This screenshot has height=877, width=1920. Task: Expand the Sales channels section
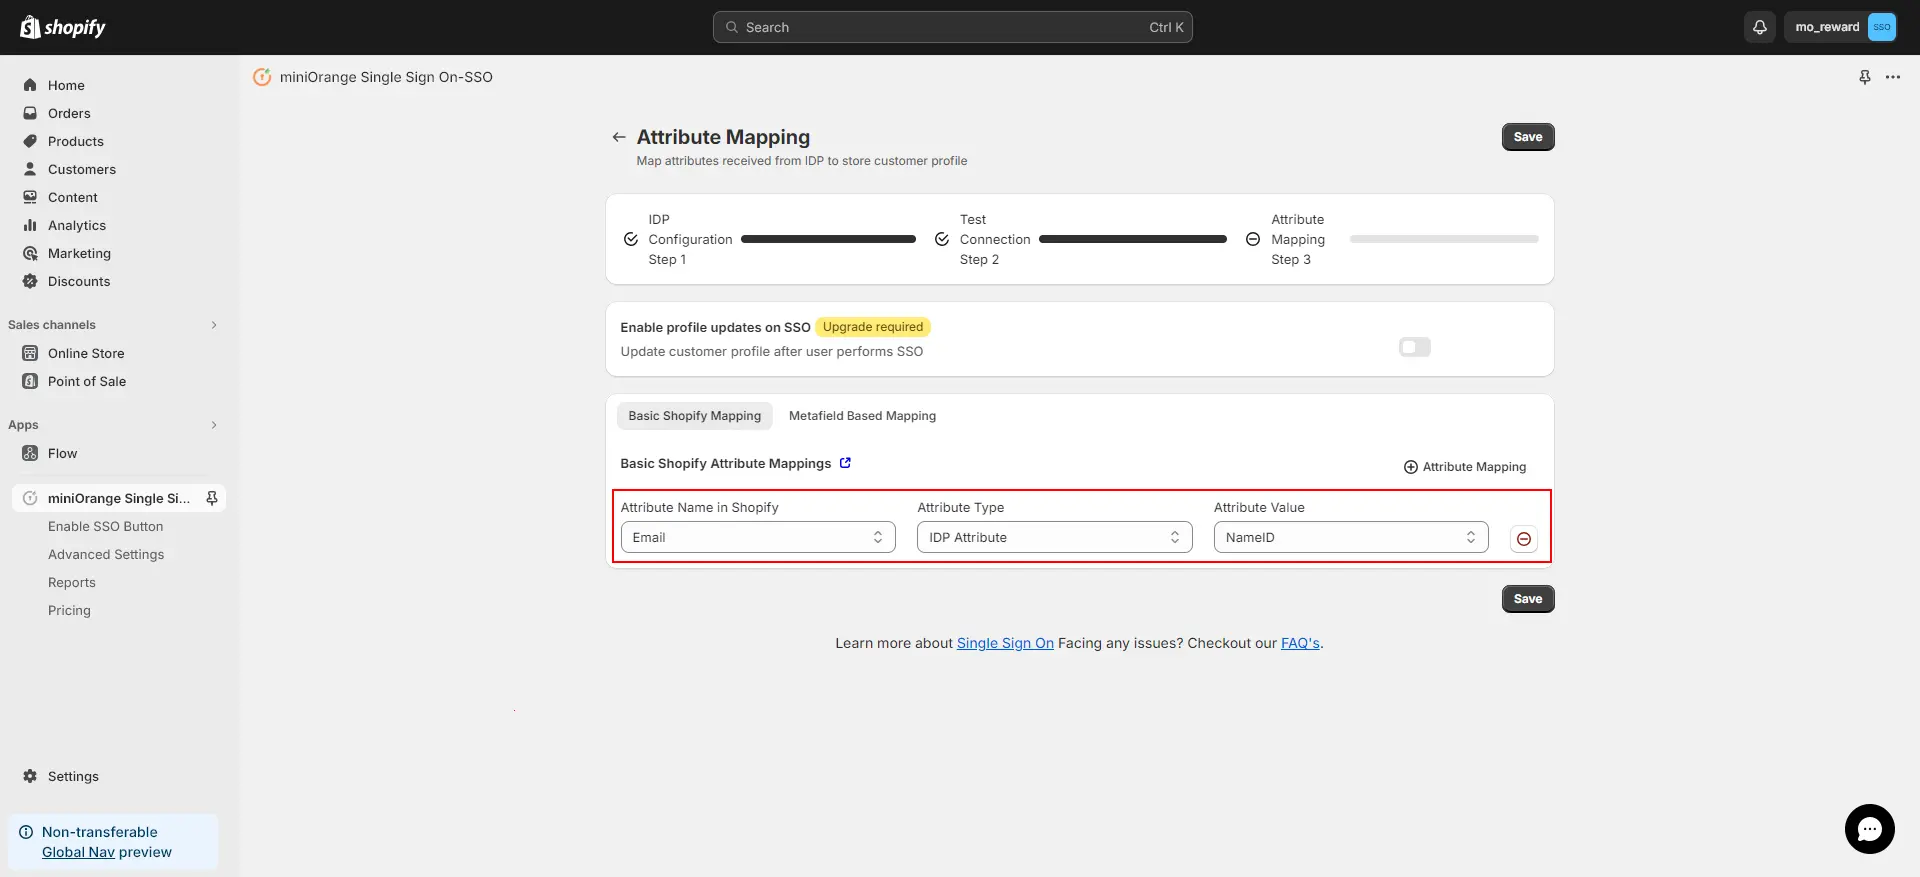(x=214, y=325)
